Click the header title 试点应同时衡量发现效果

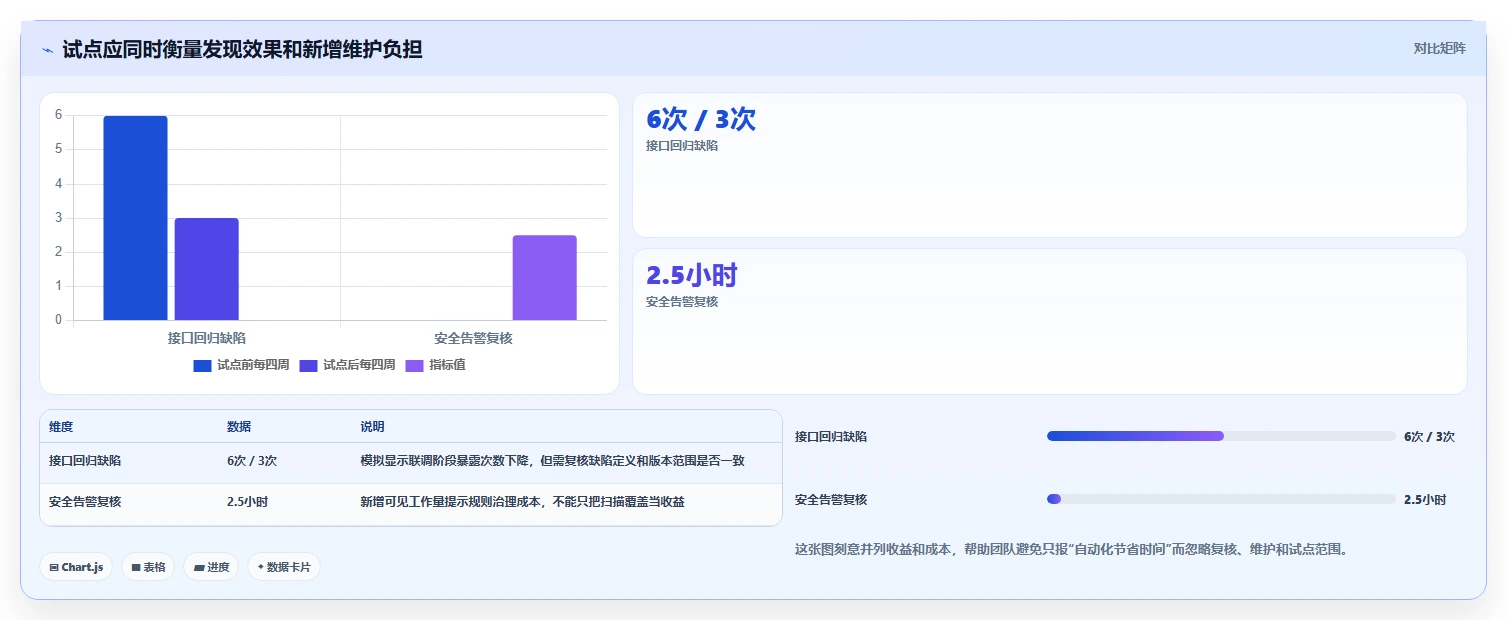point(242,49)
